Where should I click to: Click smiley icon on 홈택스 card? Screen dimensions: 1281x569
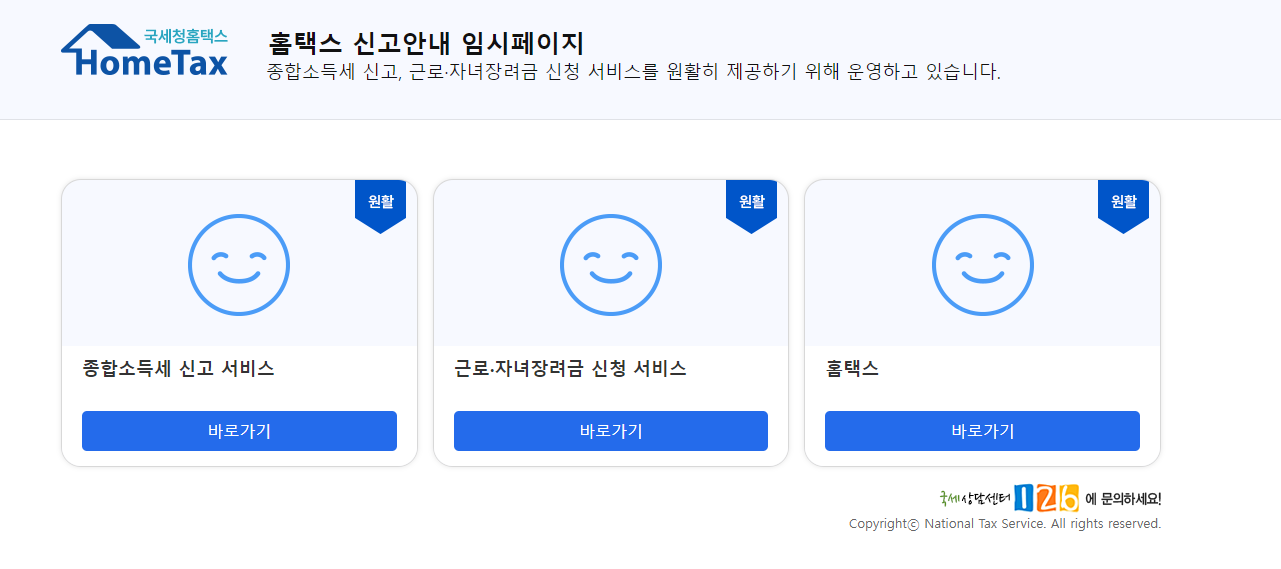pos(983,265)
